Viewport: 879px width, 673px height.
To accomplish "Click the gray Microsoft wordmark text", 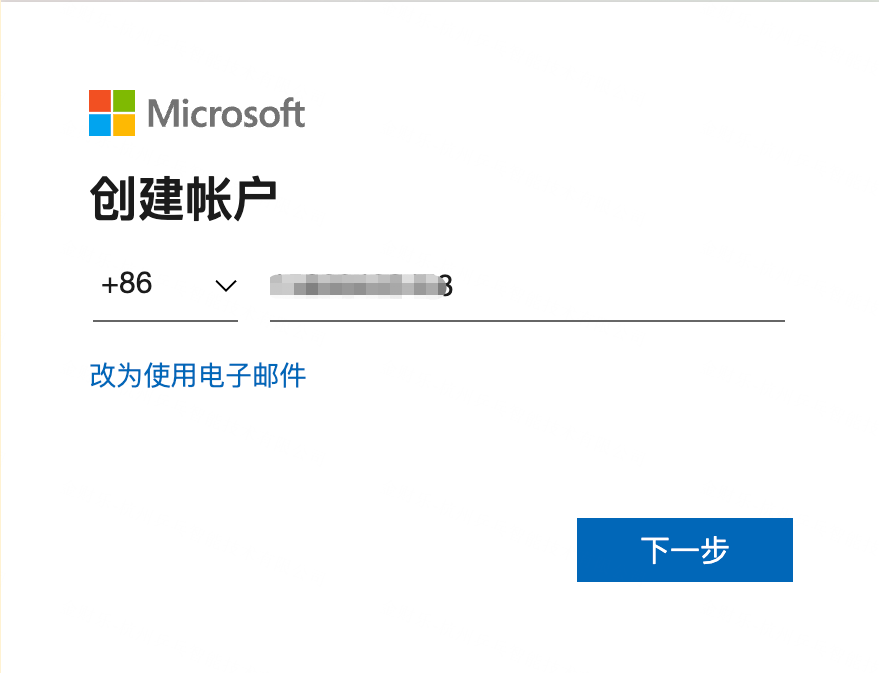I will point(226,113).
